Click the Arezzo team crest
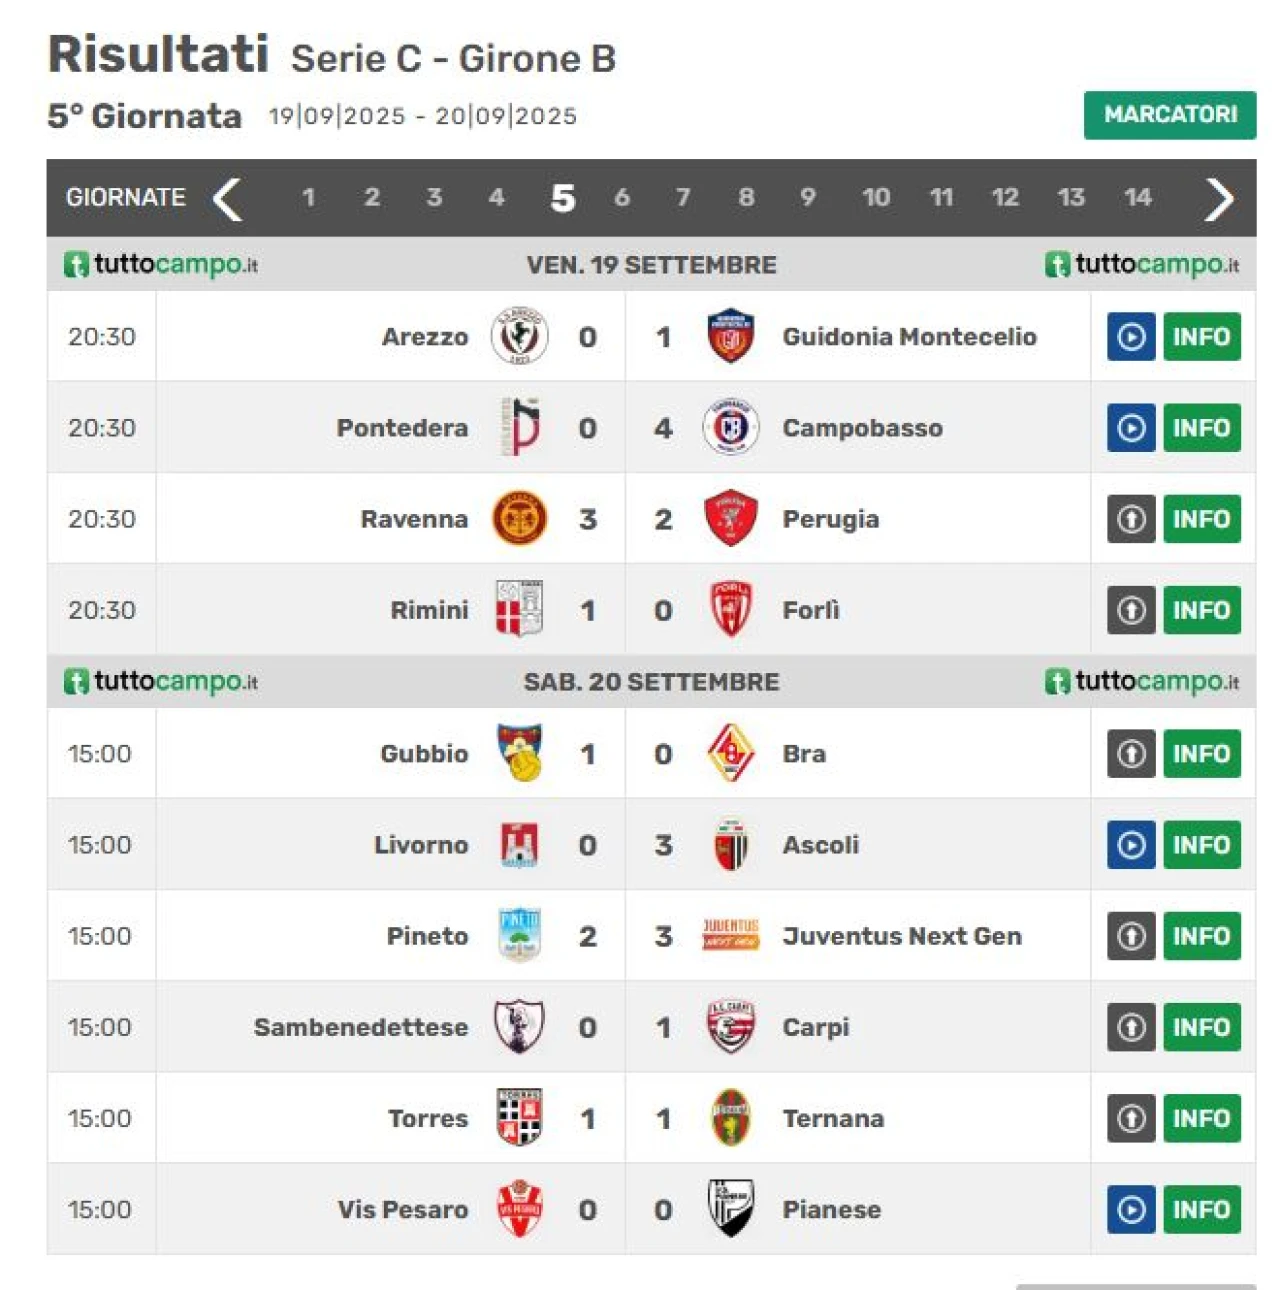 [x=519, y=336]
